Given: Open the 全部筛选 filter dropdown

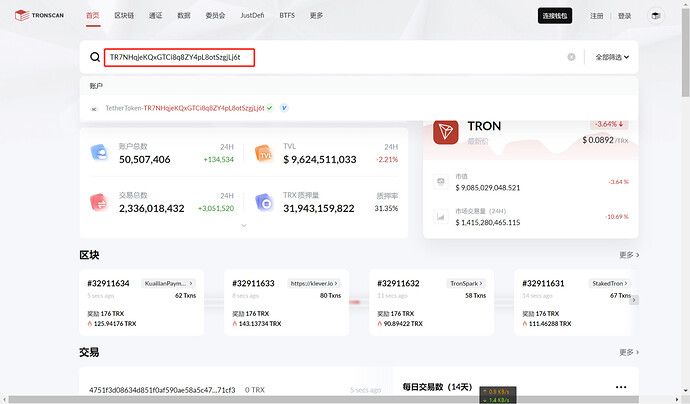Looking at the screenshot, I should [x=612, y=57].
